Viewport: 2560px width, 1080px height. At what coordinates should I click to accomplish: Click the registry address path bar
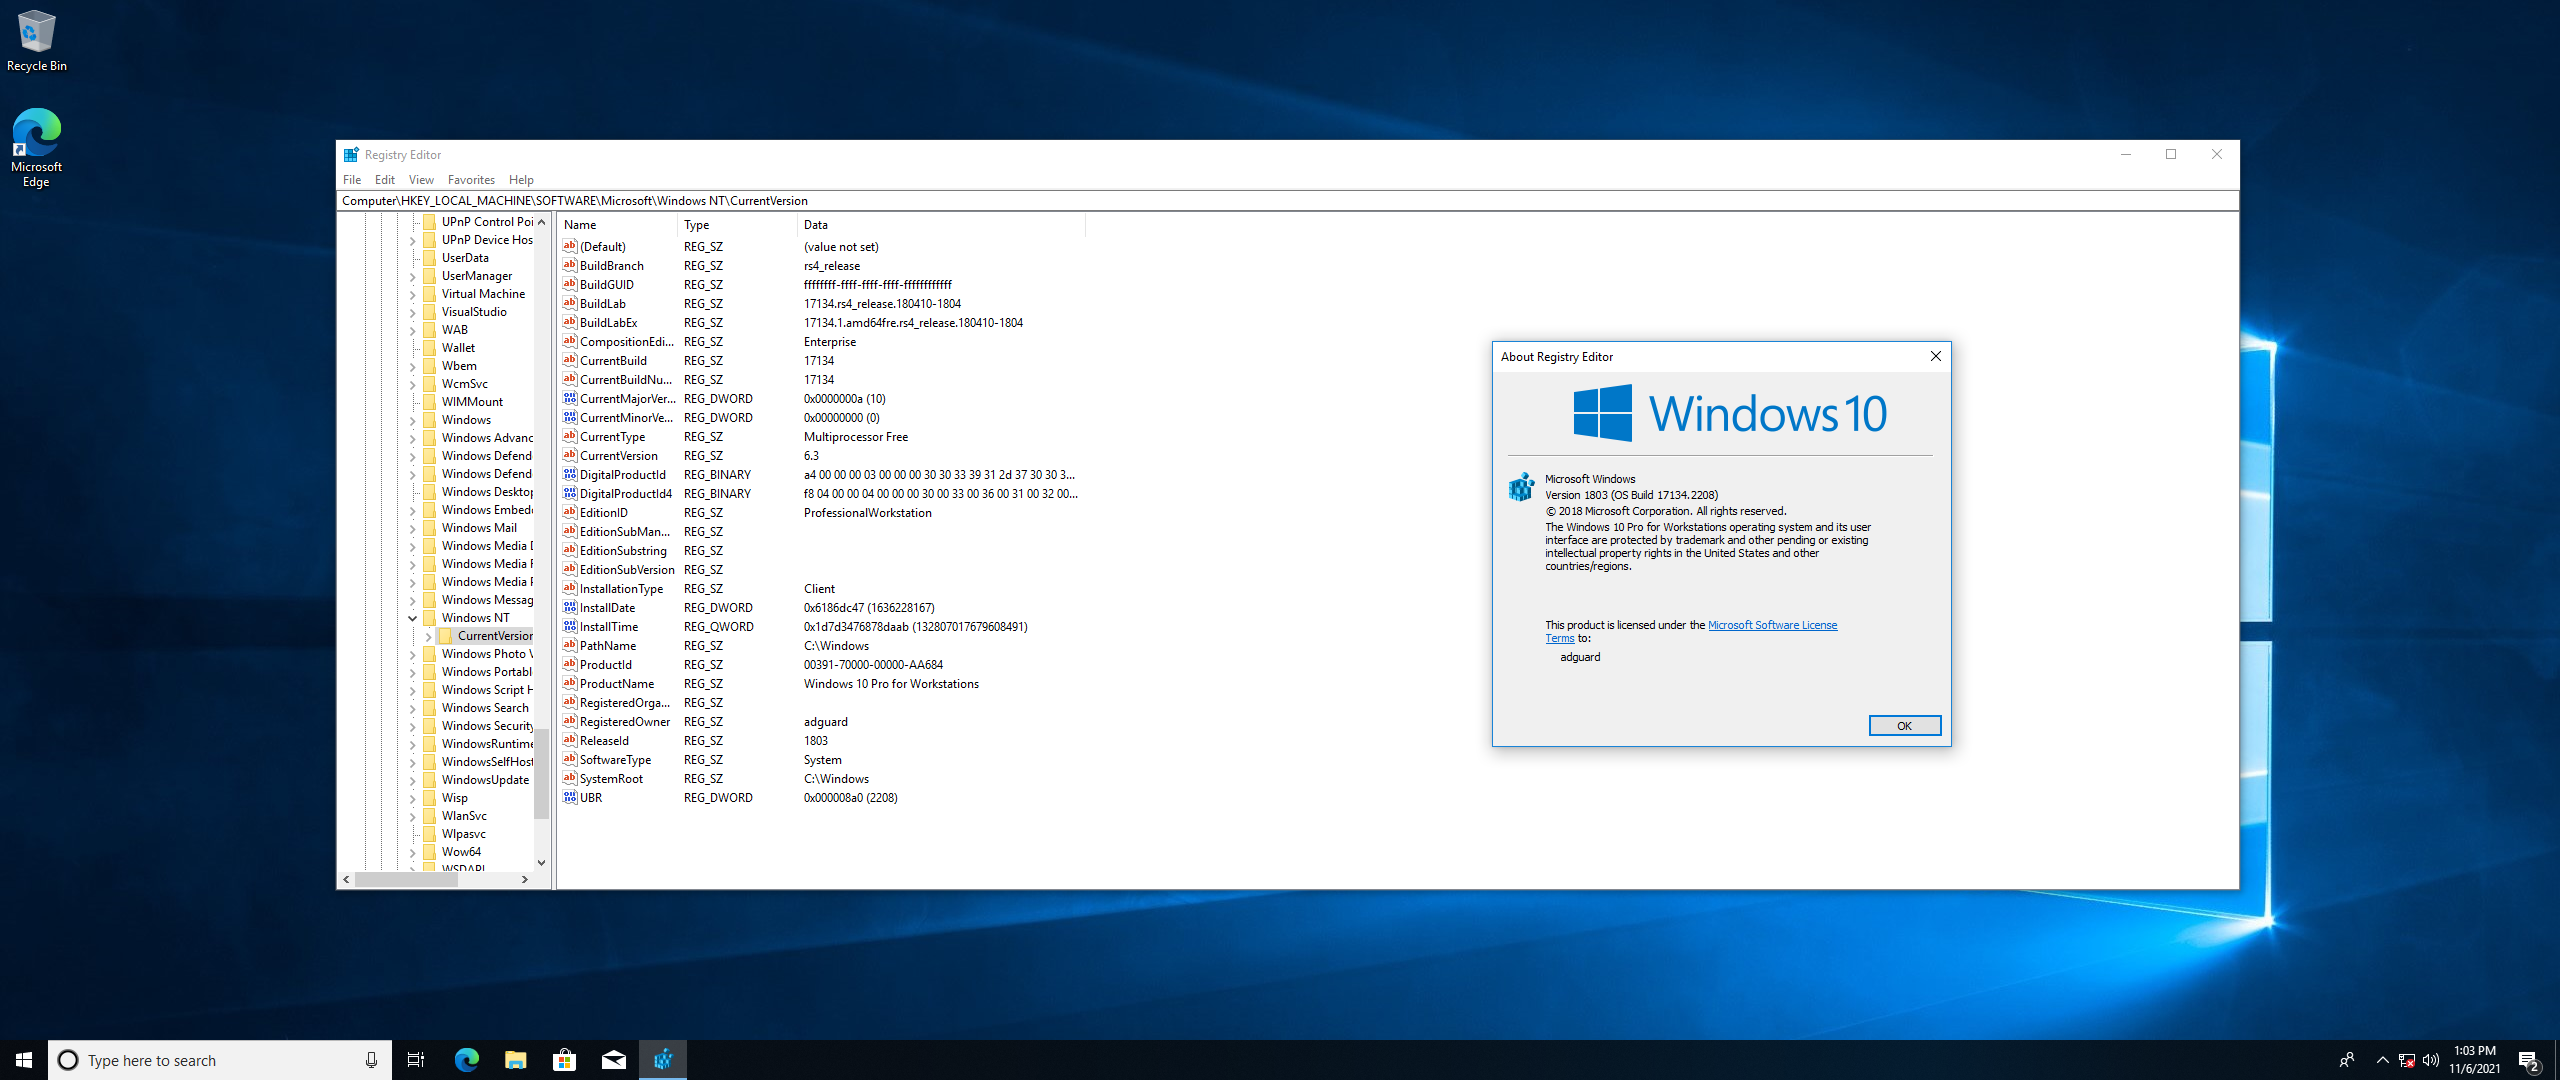point(1288,201)
